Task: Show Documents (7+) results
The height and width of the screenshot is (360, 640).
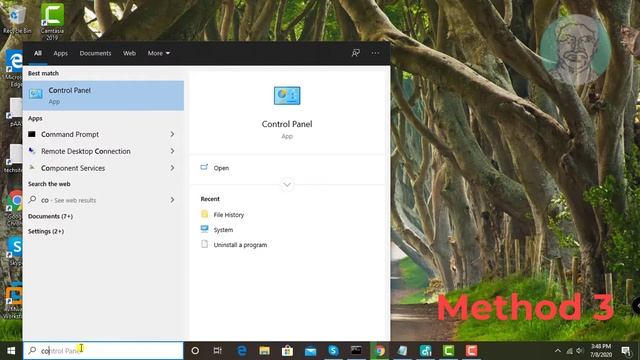Action: (50, 216)
